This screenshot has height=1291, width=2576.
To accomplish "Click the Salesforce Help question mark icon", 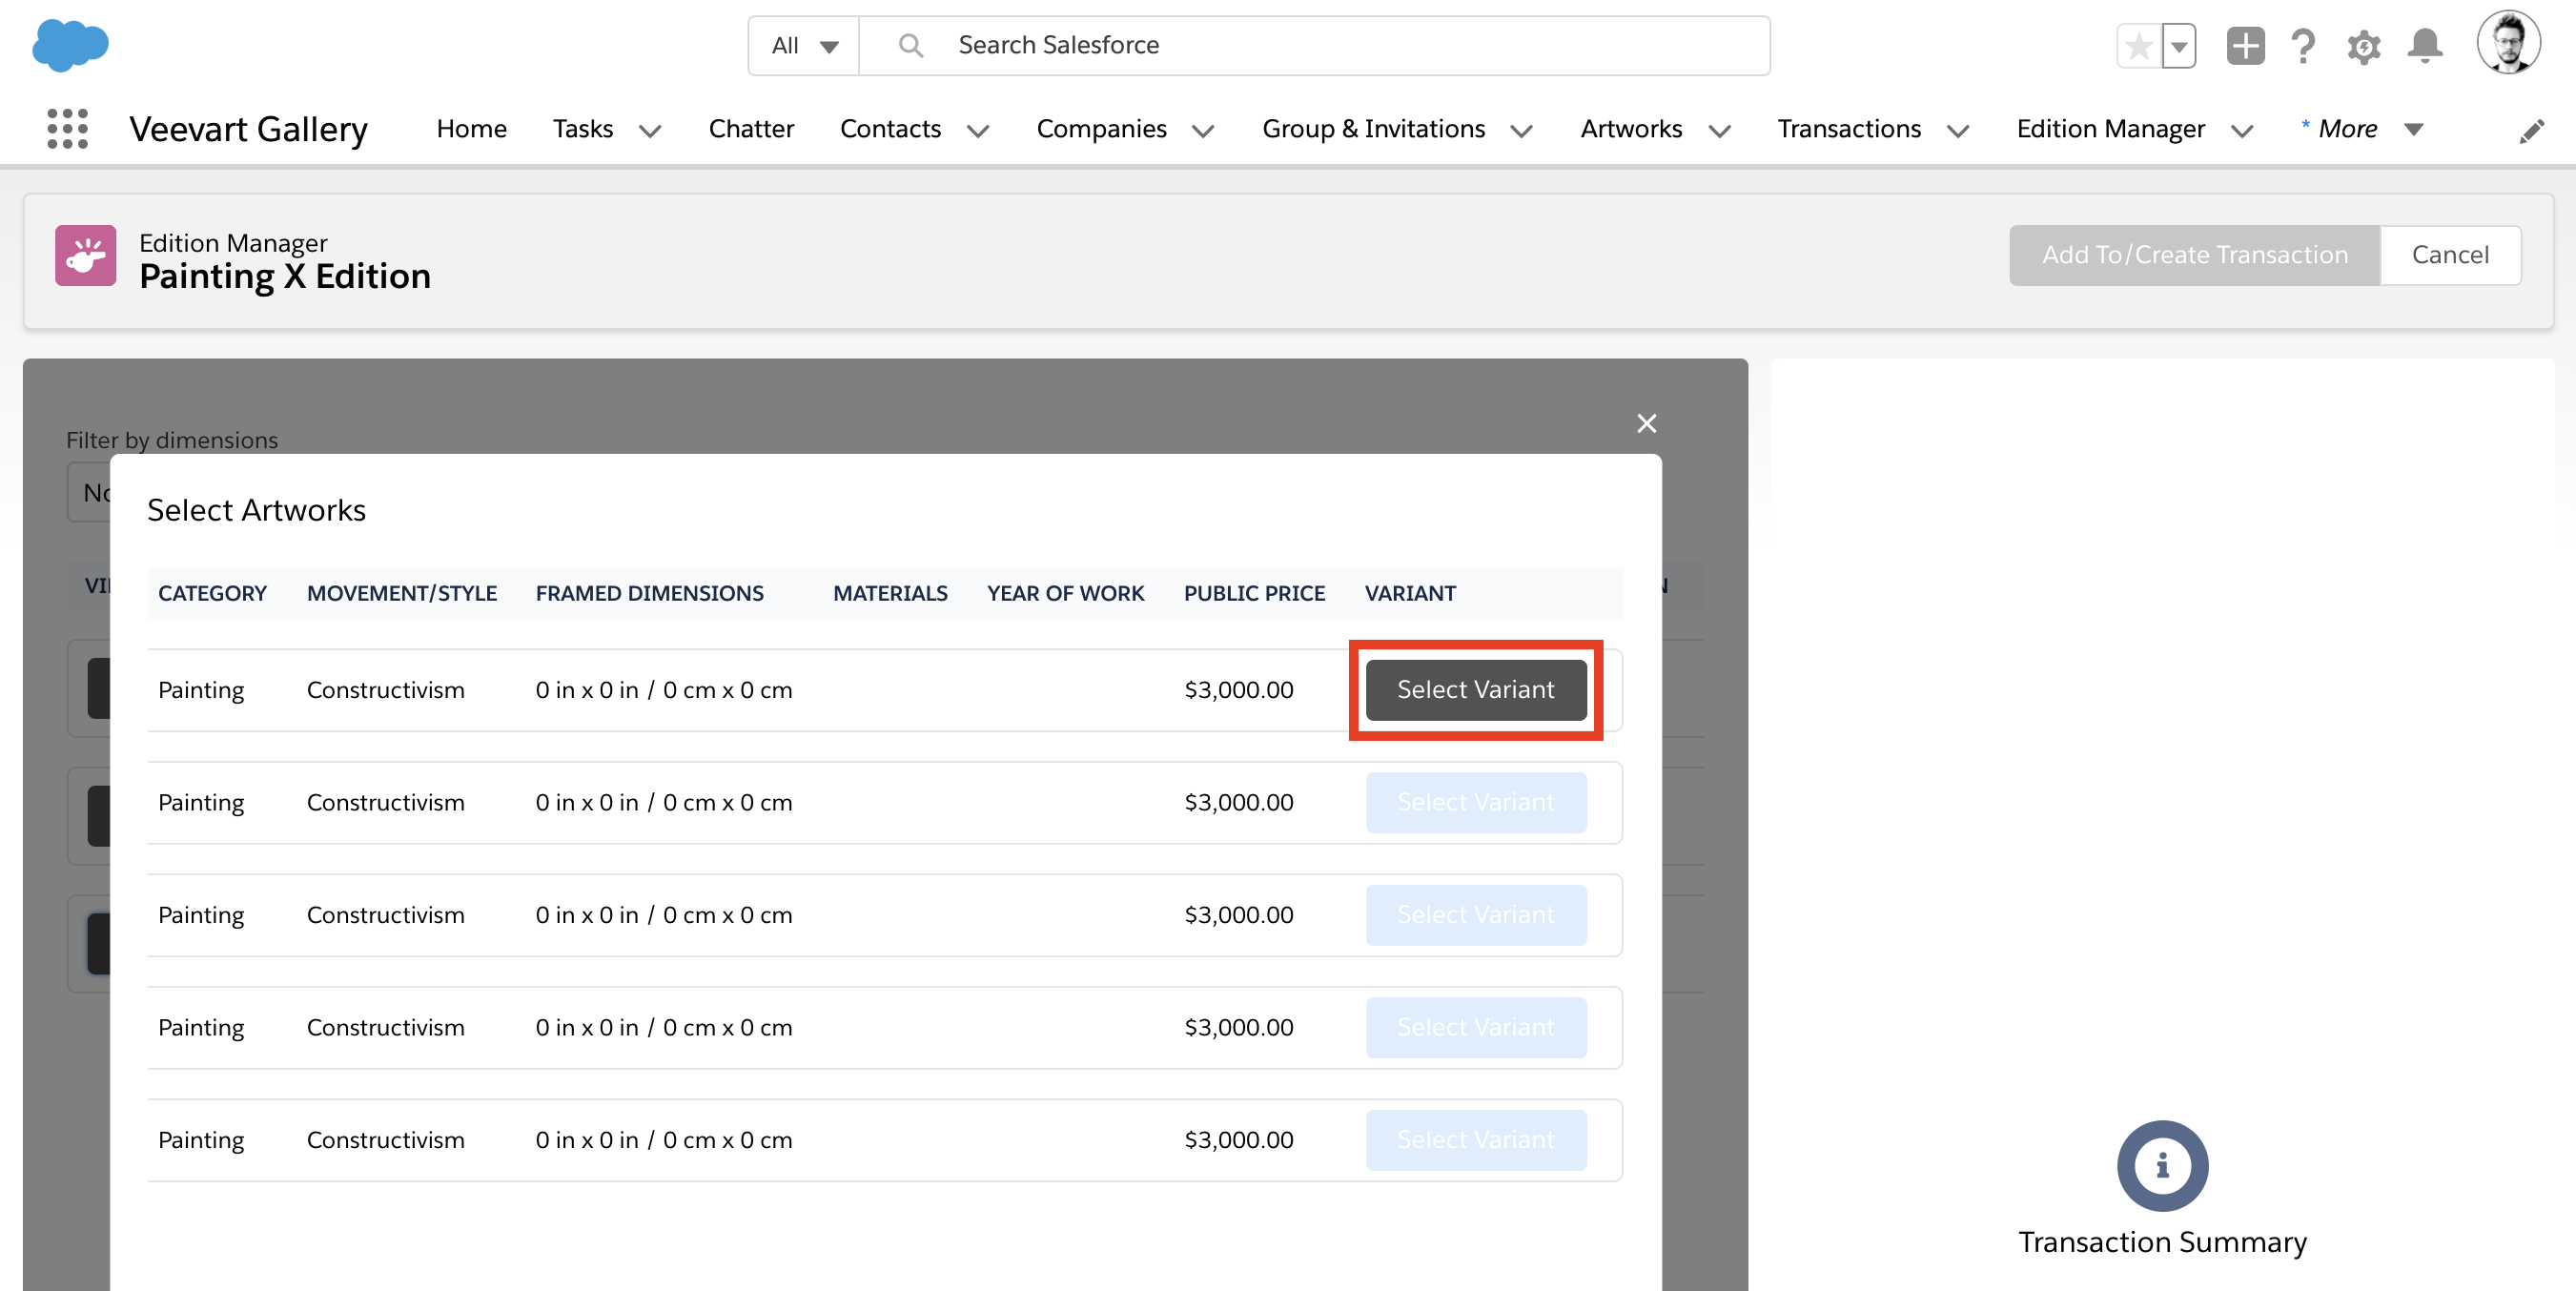I will click(2303, 45).
